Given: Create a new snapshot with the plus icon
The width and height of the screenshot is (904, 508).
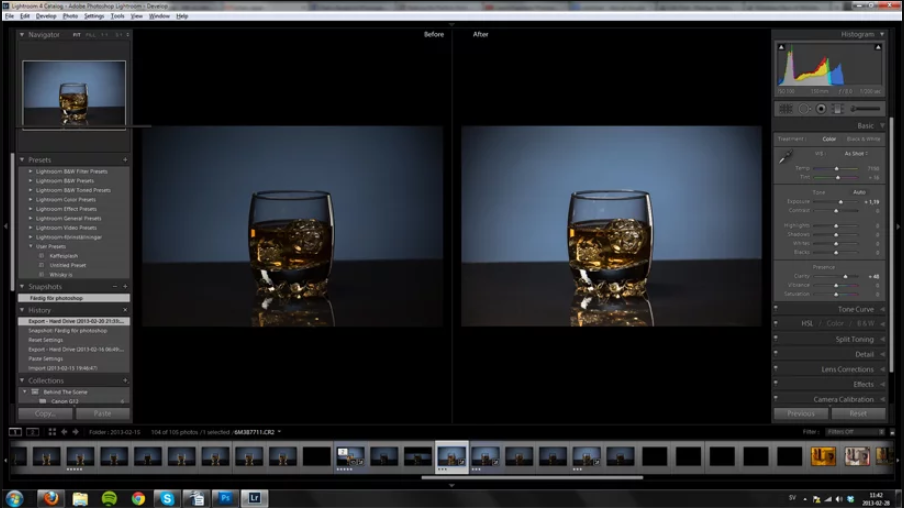Looking at the screenshot, I should click(125, 287).
